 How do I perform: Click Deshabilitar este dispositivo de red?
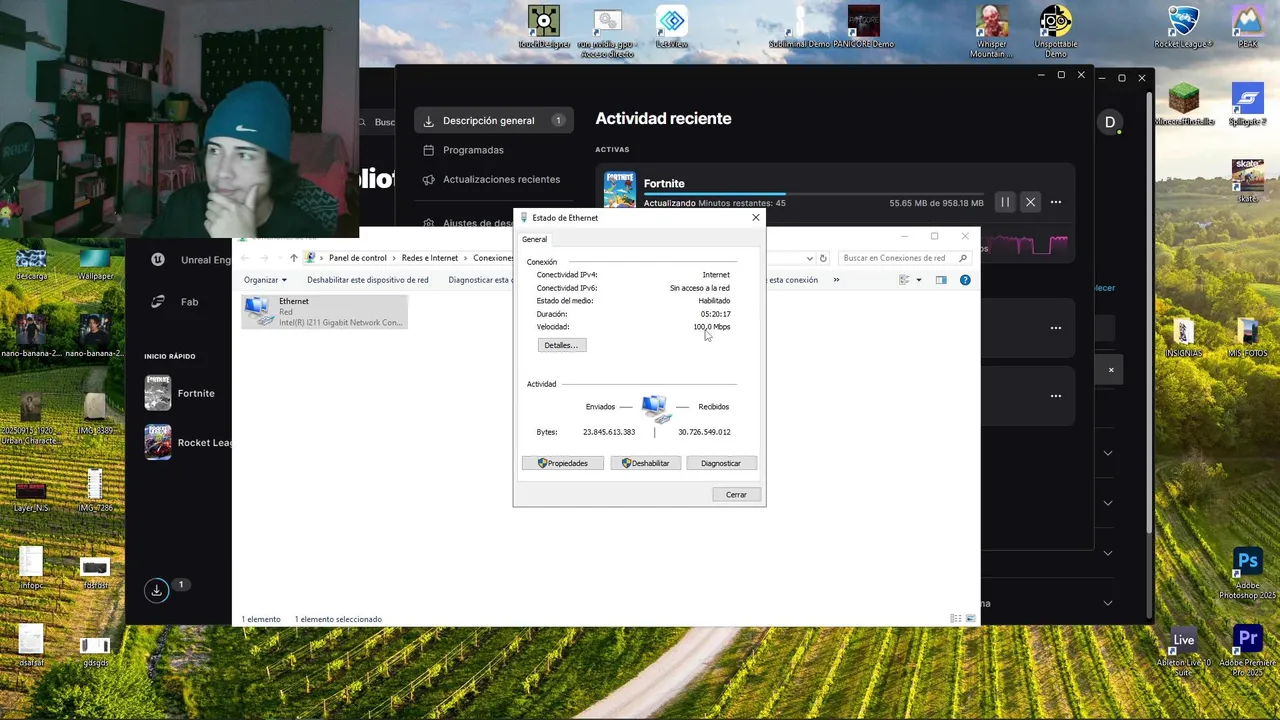click(x=368, y=280)
